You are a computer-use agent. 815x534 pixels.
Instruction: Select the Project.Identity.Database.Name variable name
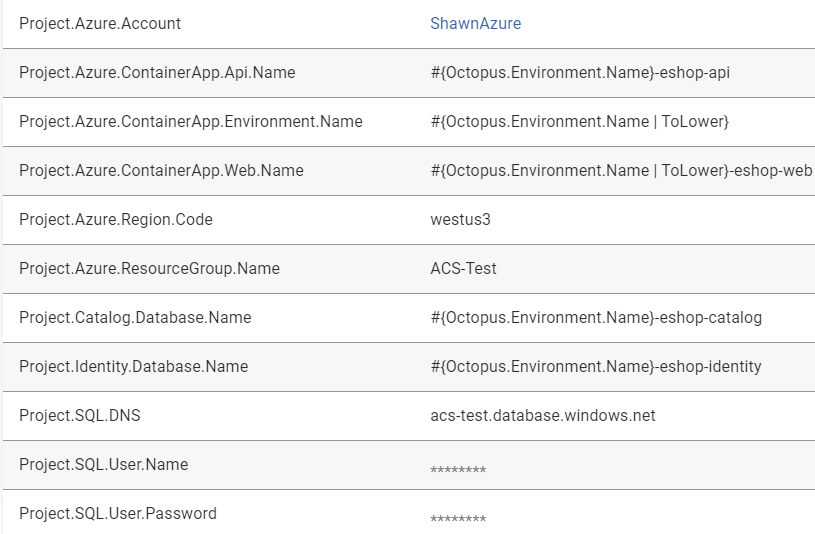tap(133, 366)
